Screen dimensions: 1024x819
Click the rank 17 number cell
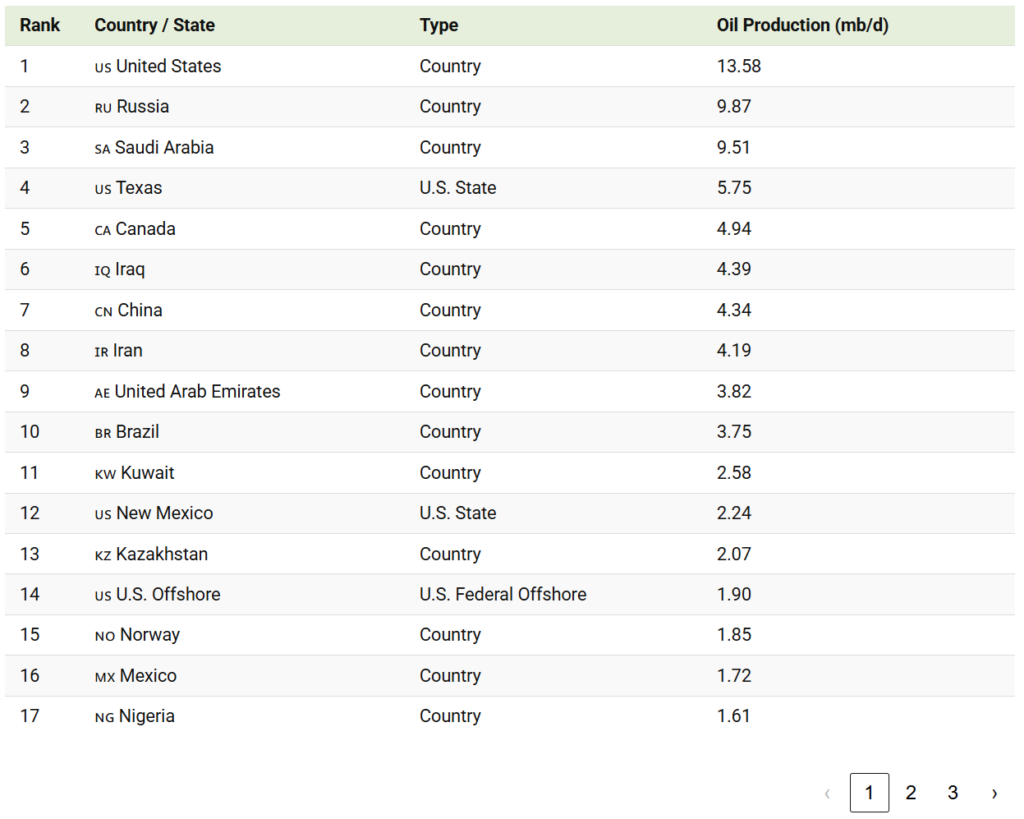pos(30,716)
